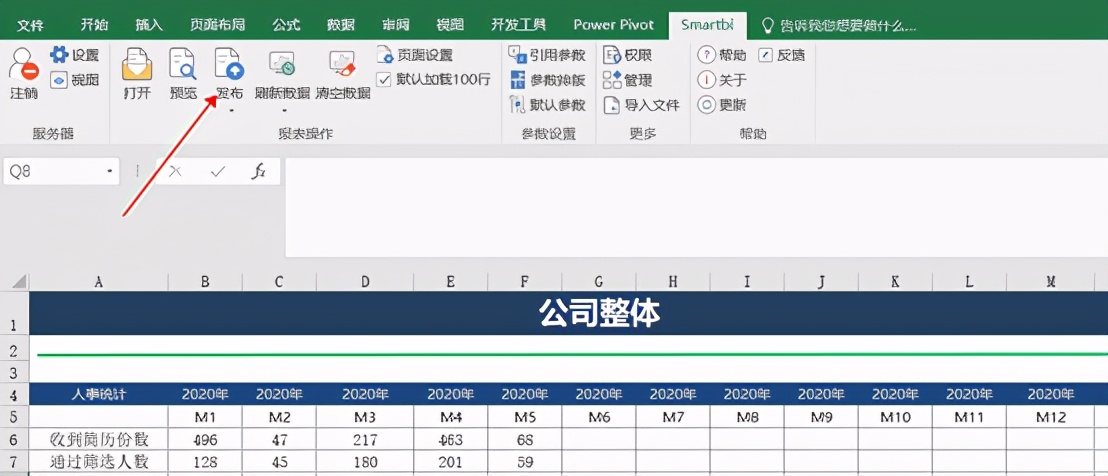Switch to the 审阅 ribbon tab
Screen dimensions: 1108x476
coord(395,25)
